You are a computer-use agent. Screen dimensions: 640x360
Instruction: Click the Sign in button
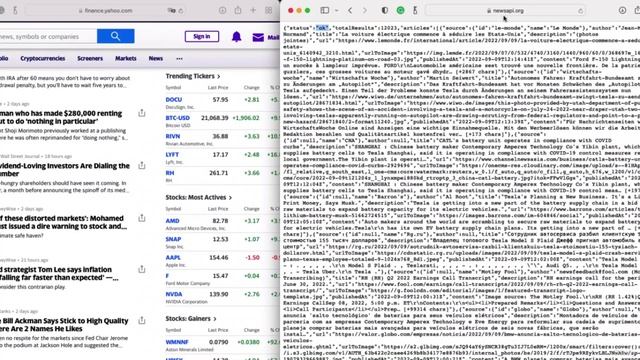tap(202, 36)
